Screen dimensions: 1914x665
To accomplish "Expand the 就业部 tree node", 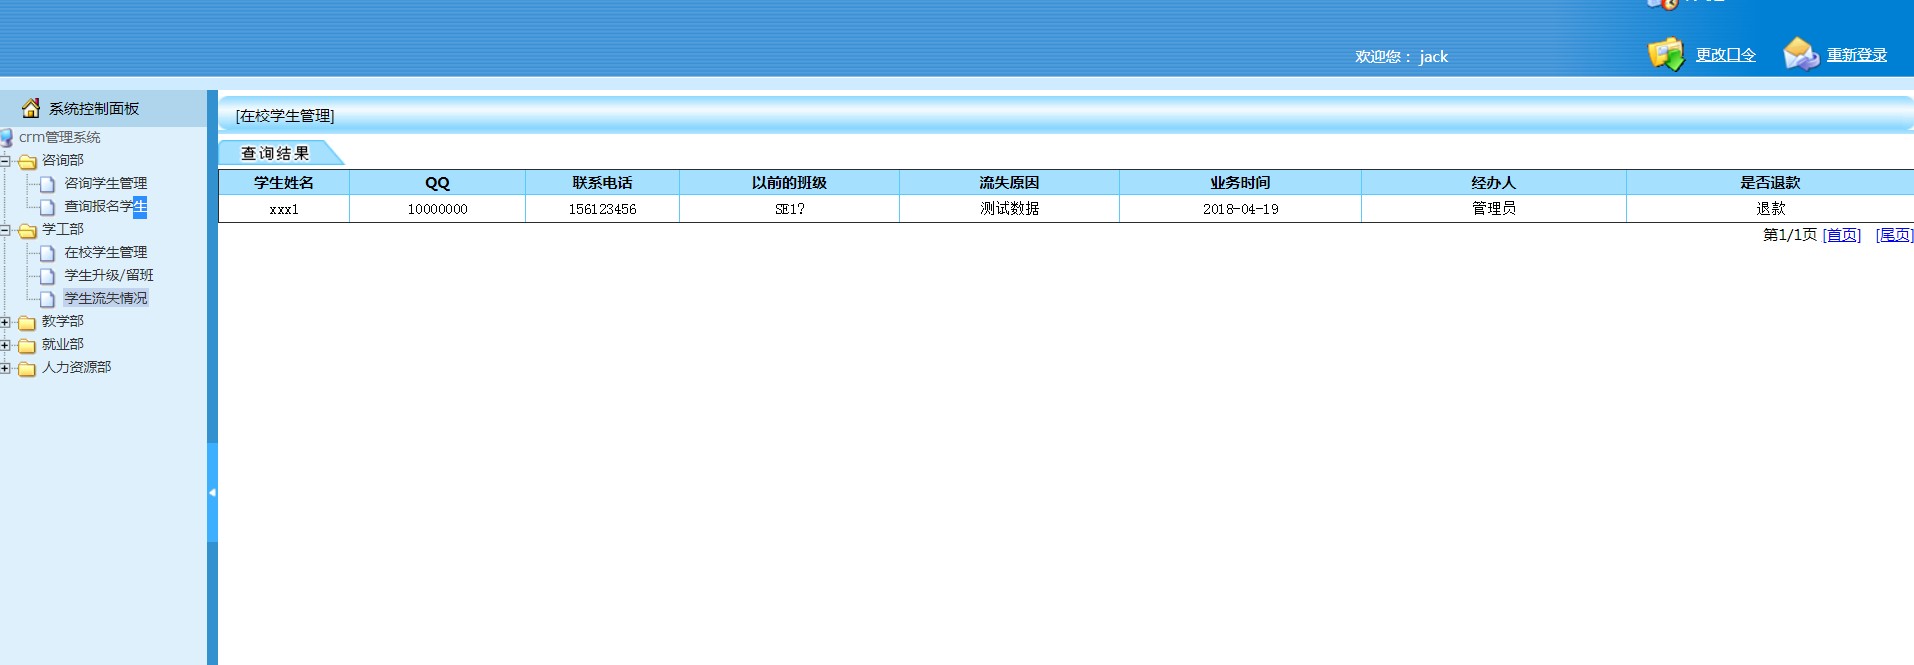I will [x=5, y=345].
